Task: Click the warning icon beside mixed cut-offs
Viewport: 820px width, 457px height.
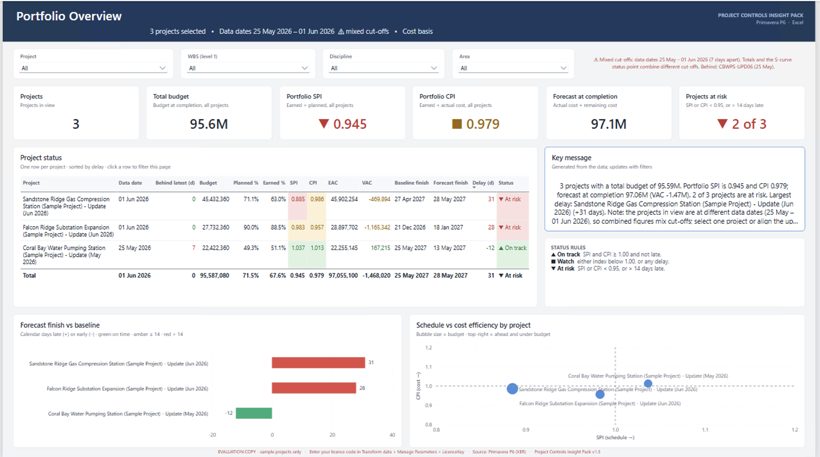Action: pos(341,31)
